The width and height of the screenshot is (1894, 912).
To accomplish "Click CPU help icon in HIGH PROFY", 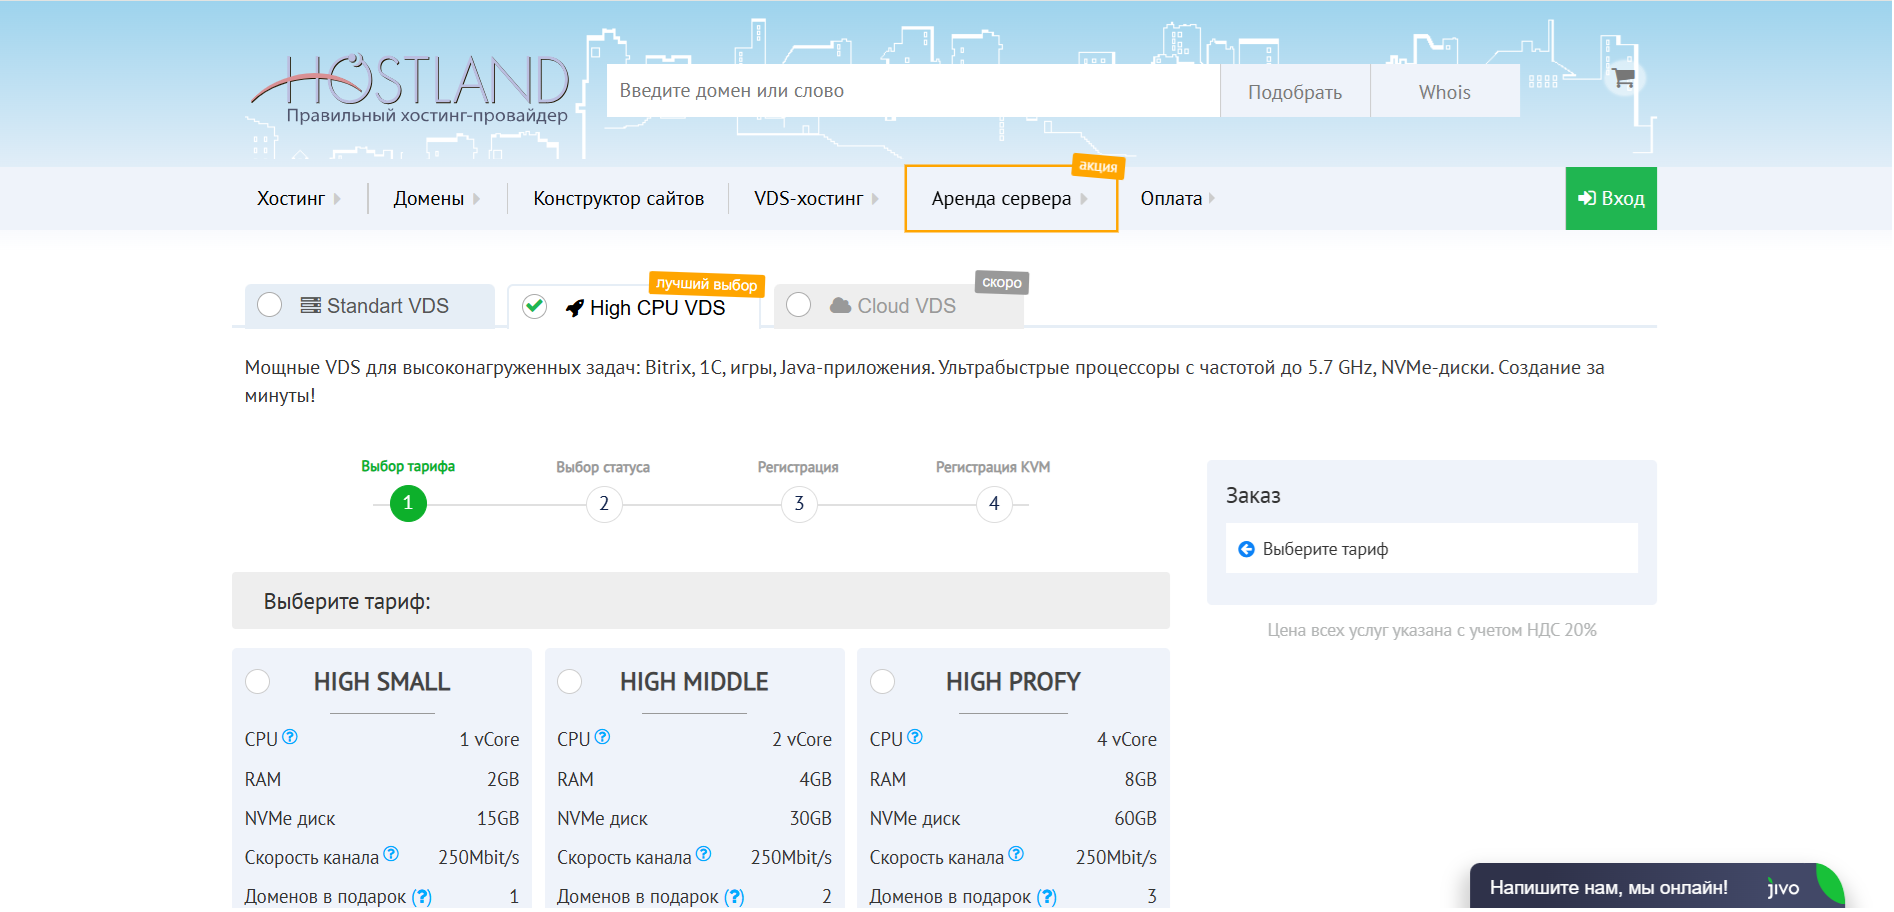I will pyautogui.click(x=915, y=737).
